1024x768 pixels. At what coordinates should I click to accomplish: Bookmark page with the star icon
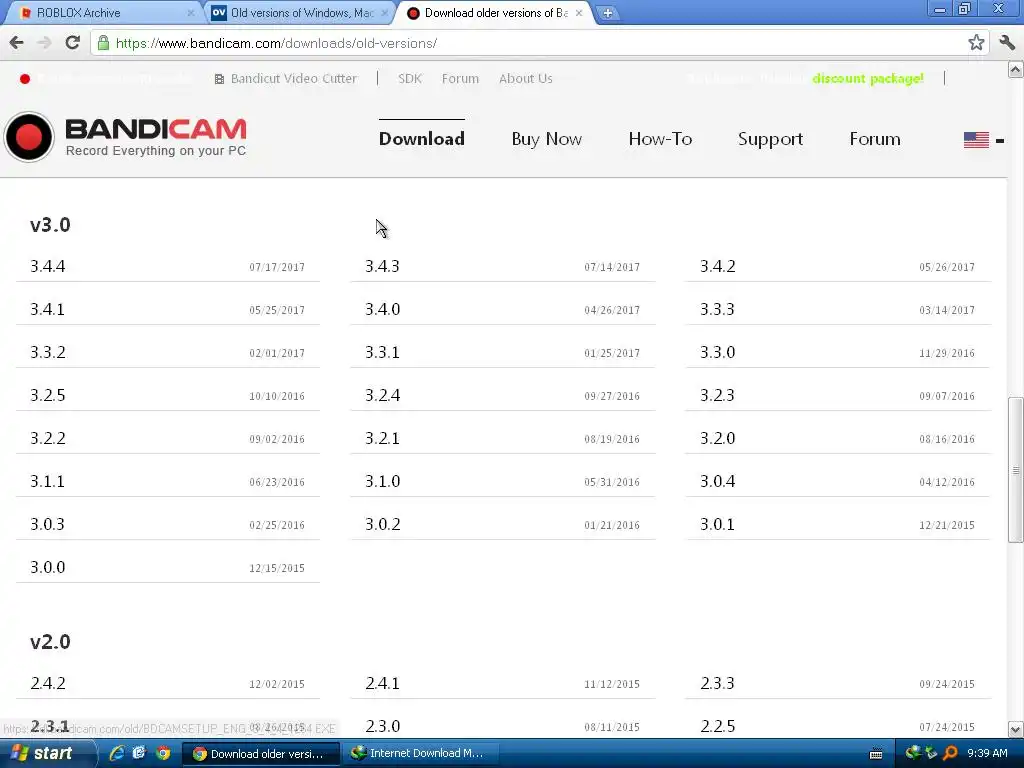pos(976,43)
